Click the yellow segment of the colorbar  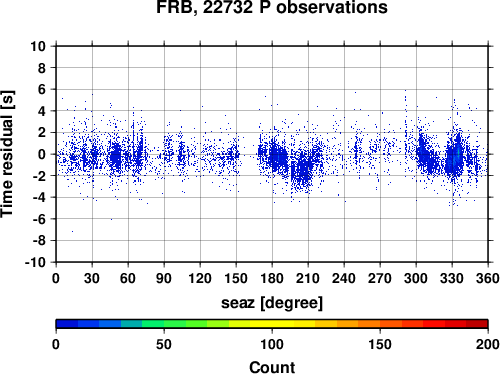[272, 324]
